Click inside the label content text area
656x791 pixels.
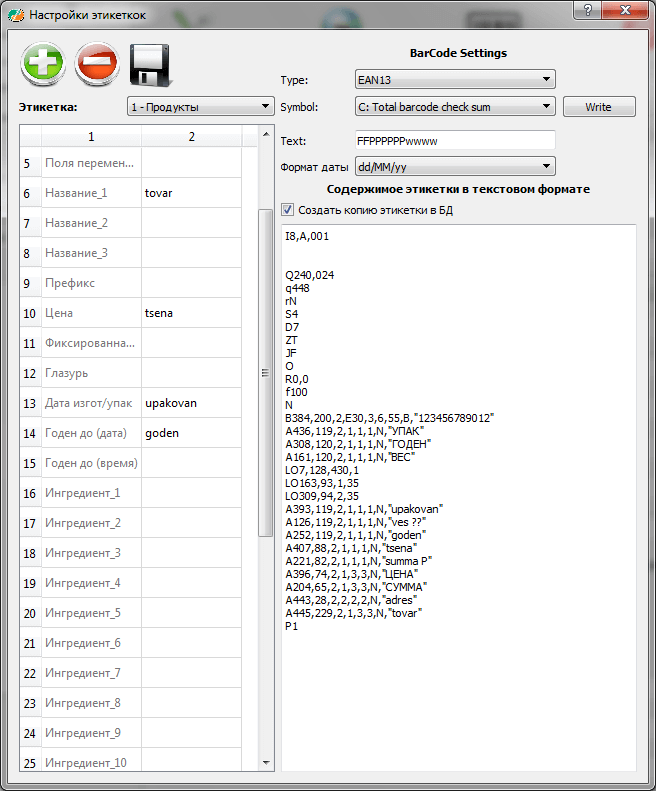click(460, 690)
